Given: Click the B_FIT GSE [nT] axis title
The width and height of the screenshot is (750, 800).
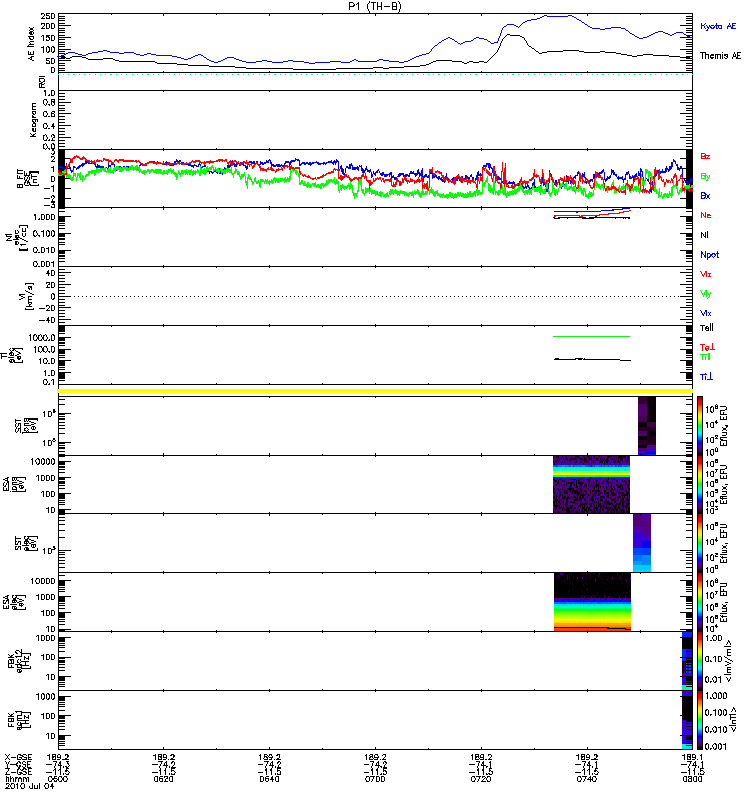Looking at the screenshot, I should 28,179.
